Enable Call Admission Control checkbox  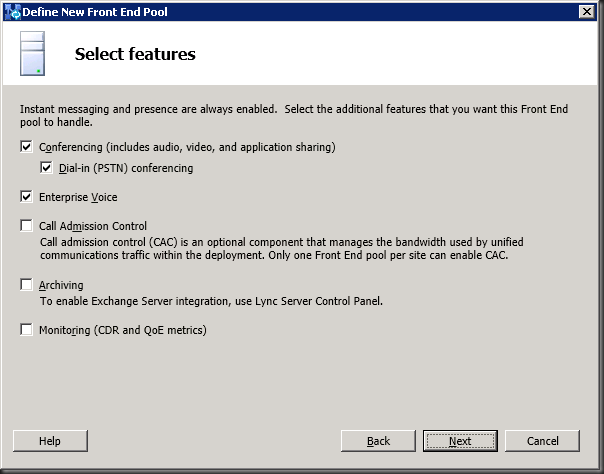pyautogui.click(x=26, y=226)
